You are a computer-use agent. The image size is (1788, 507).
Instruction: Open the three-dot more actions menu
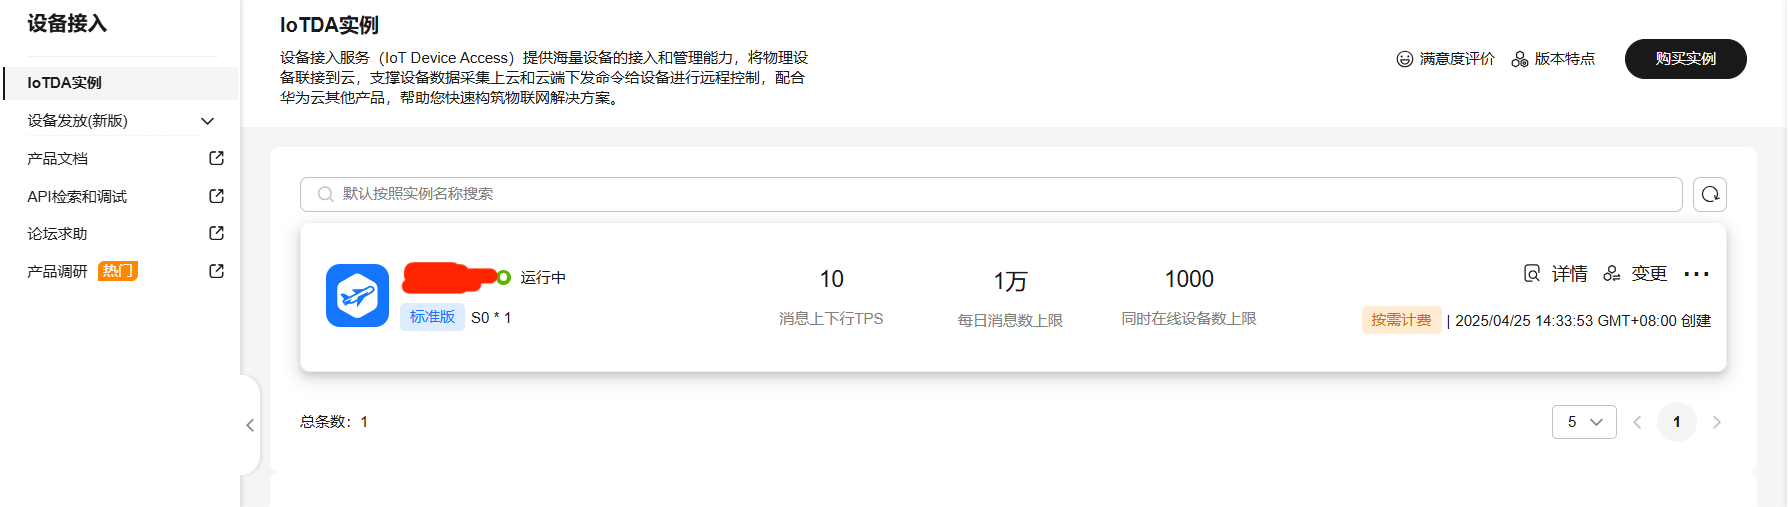[1696, 274]
